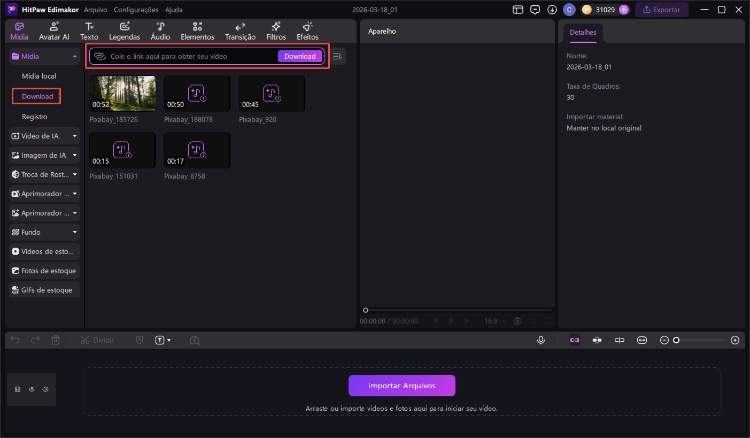
Task: Expand the Fundo sidebar section
Action: [43, 232]
